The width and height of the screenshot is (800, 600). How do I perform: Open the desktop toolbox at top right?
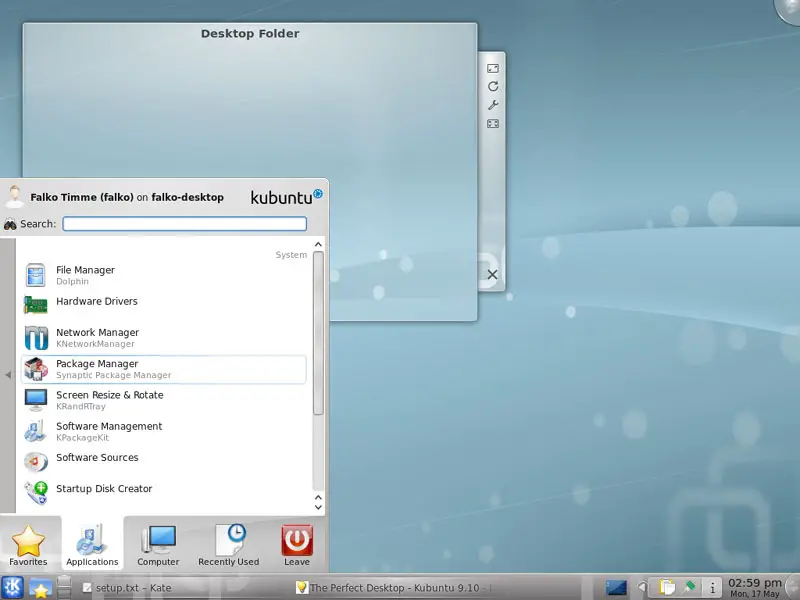[788, 9]
